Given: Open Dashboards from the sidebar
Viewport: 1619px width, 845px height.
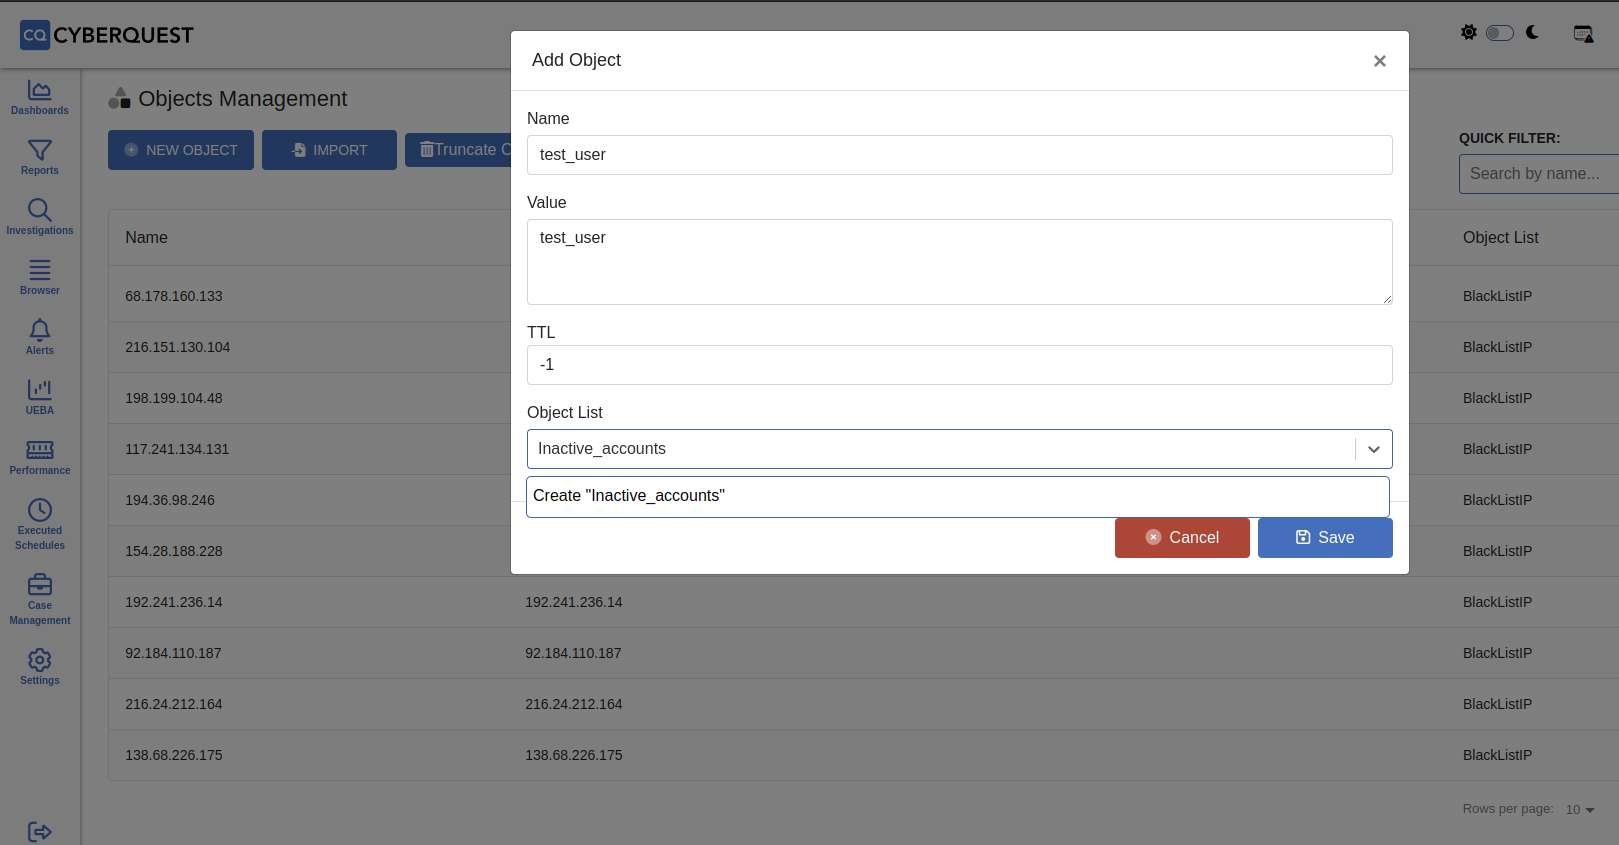Looking at the screenshot, I should coord(40,97).
